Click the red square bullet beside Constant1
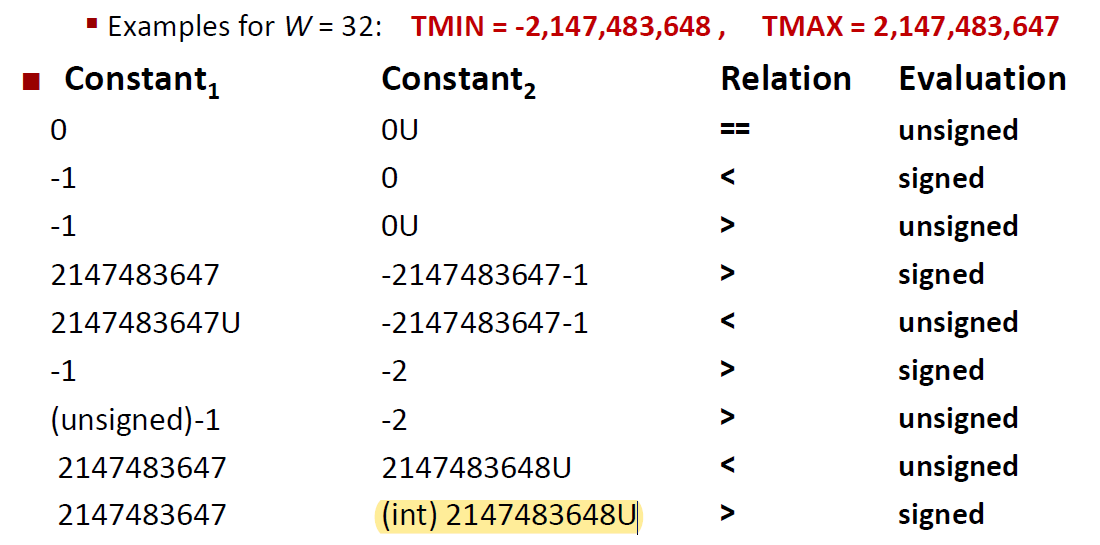This screenshot has height=545, width=1100. point(32,82)
